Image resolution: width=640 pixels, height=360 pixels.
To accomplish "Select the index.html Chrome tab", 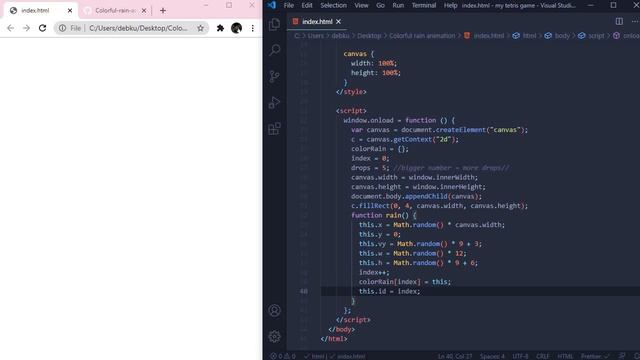I will pyautogui.click(x=40, y=11).
